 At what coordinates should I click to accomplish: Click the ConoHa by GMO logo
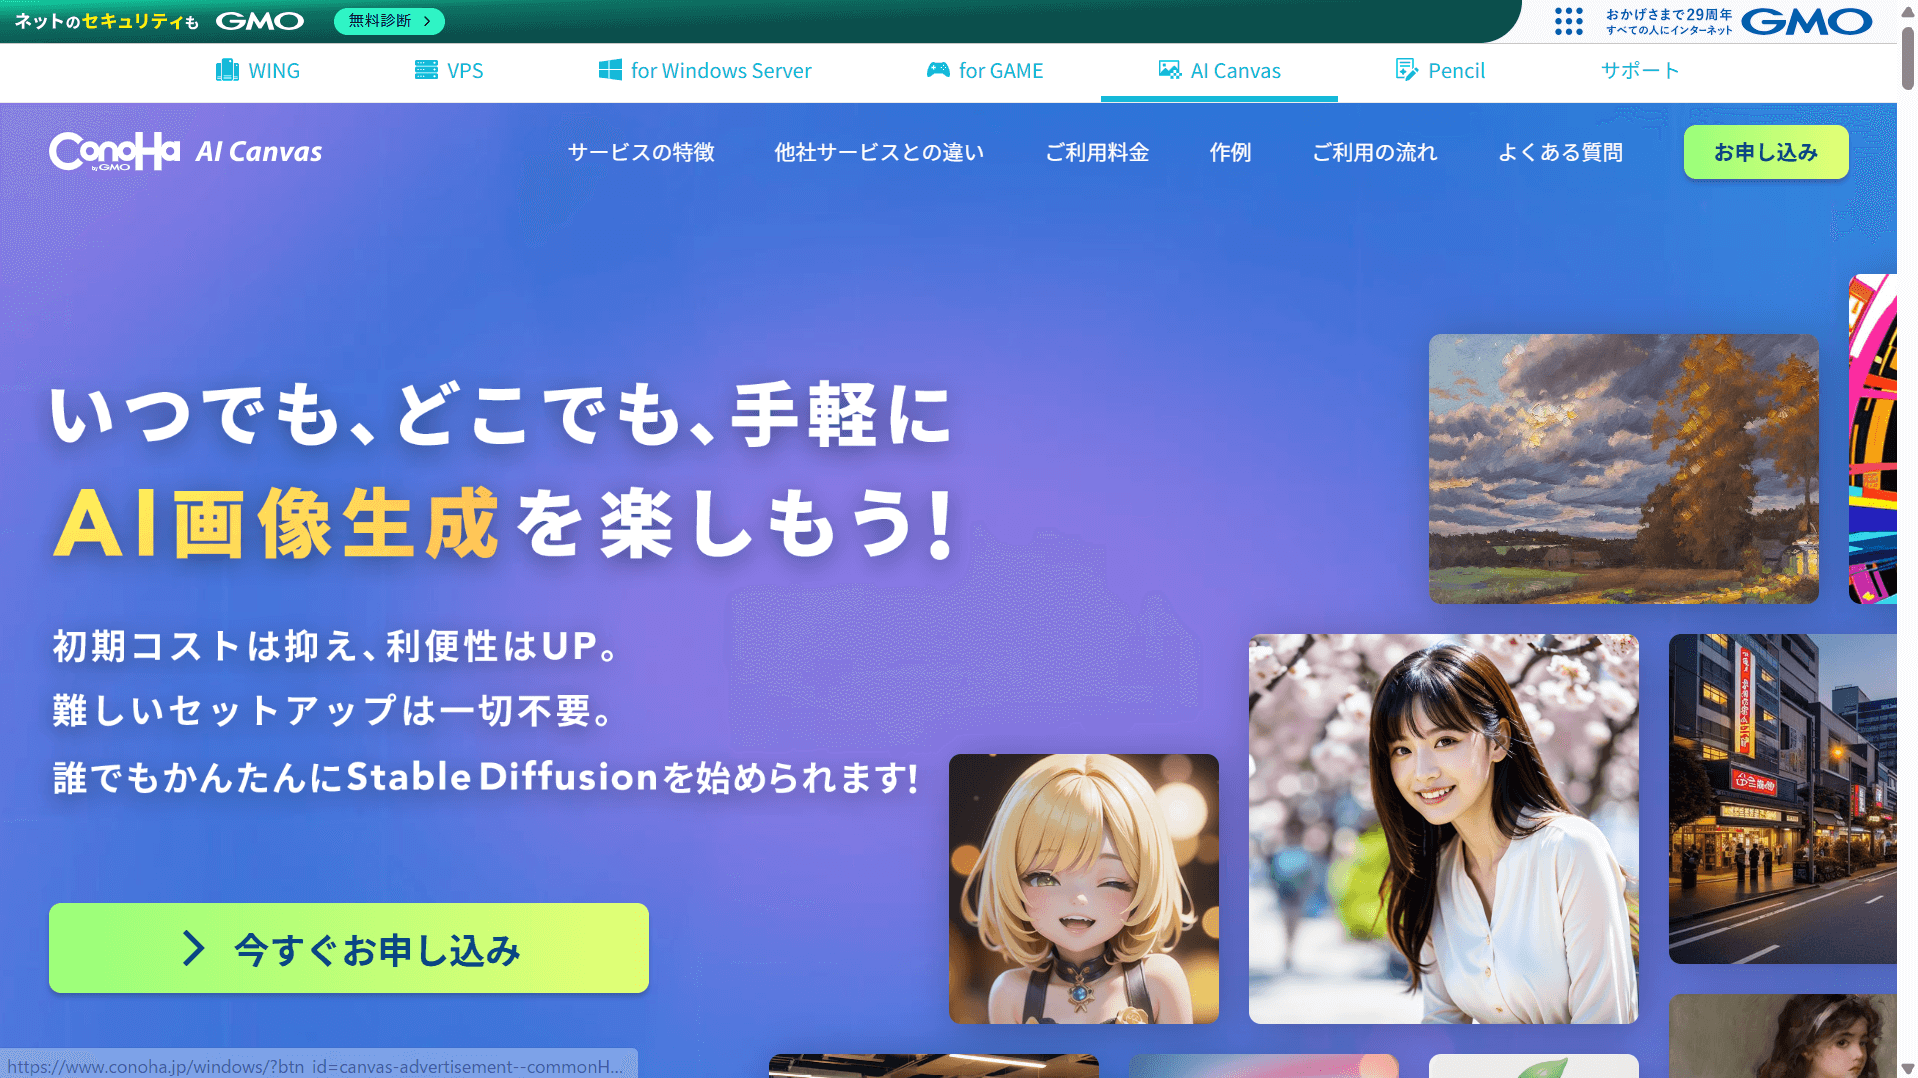click(x=115, y=152)
